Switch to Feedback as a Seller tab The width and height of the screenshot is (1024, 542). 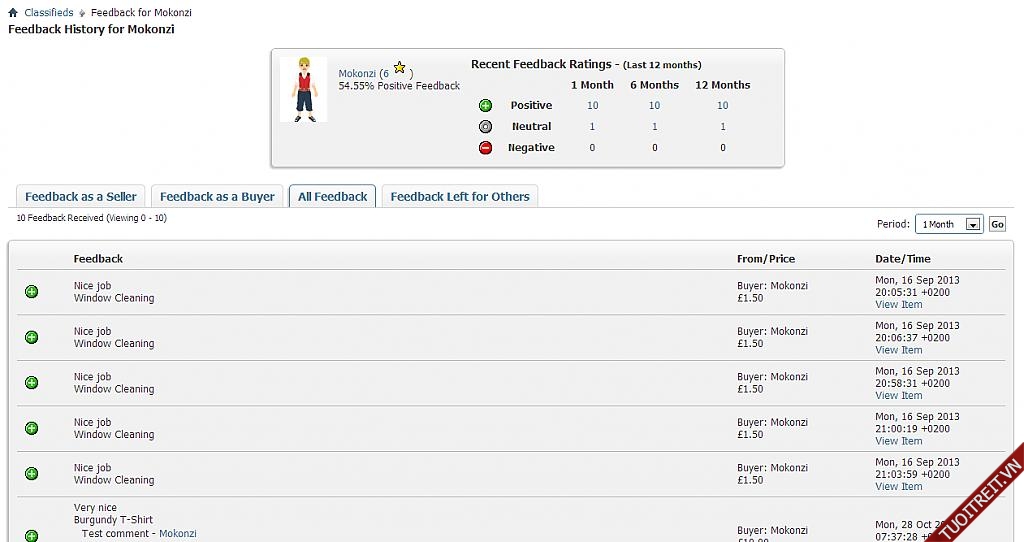[81, 197]
